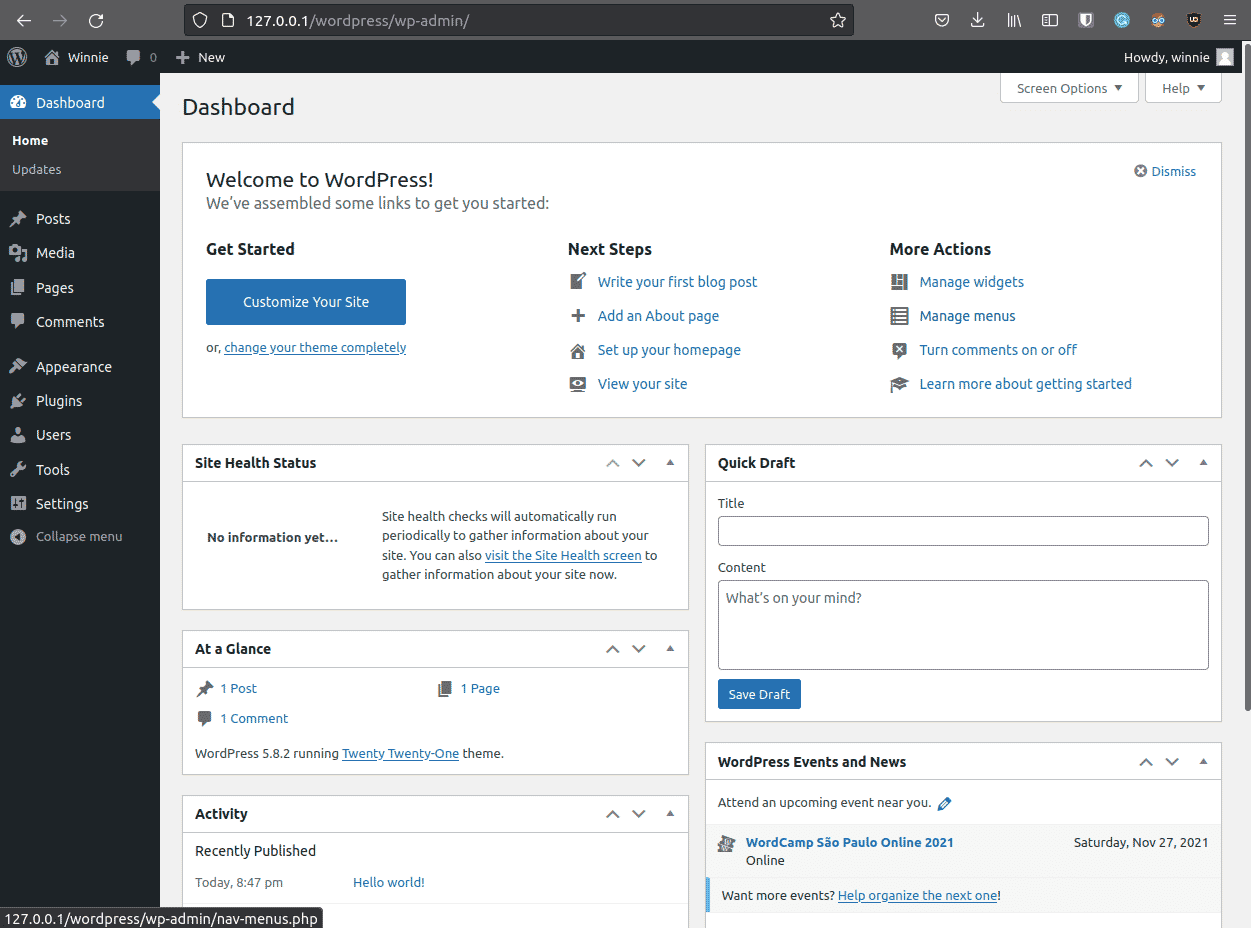The image size is (1251, 928).
Task: Open the 1 Comment link
Action: coord(254,718)
